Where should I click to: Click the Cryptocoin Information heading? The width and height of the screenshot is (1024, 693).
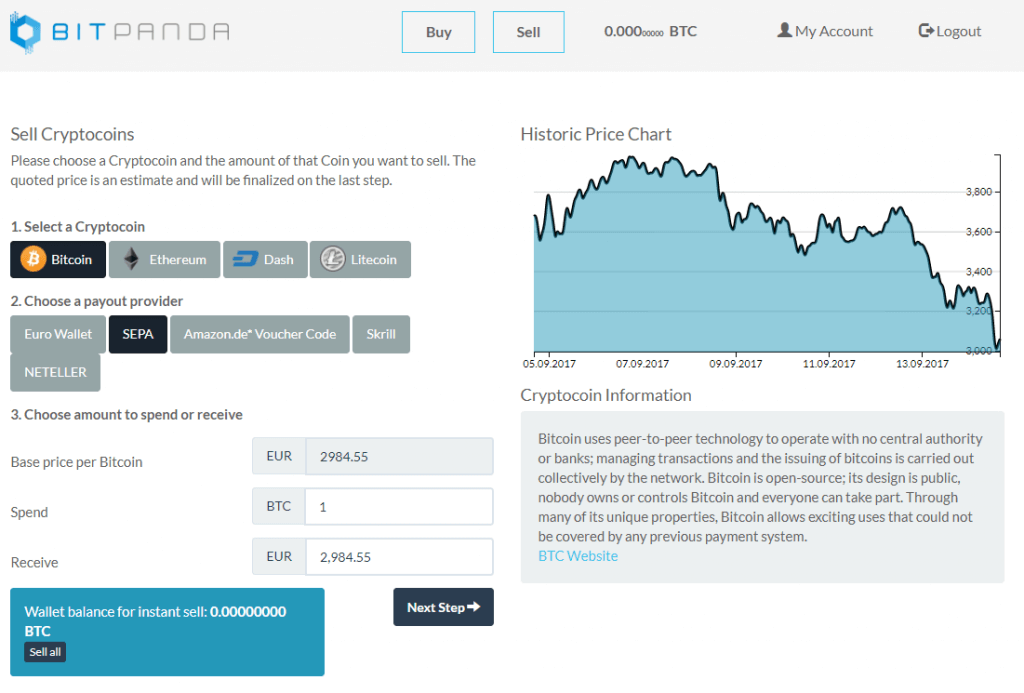click(606, 395)
